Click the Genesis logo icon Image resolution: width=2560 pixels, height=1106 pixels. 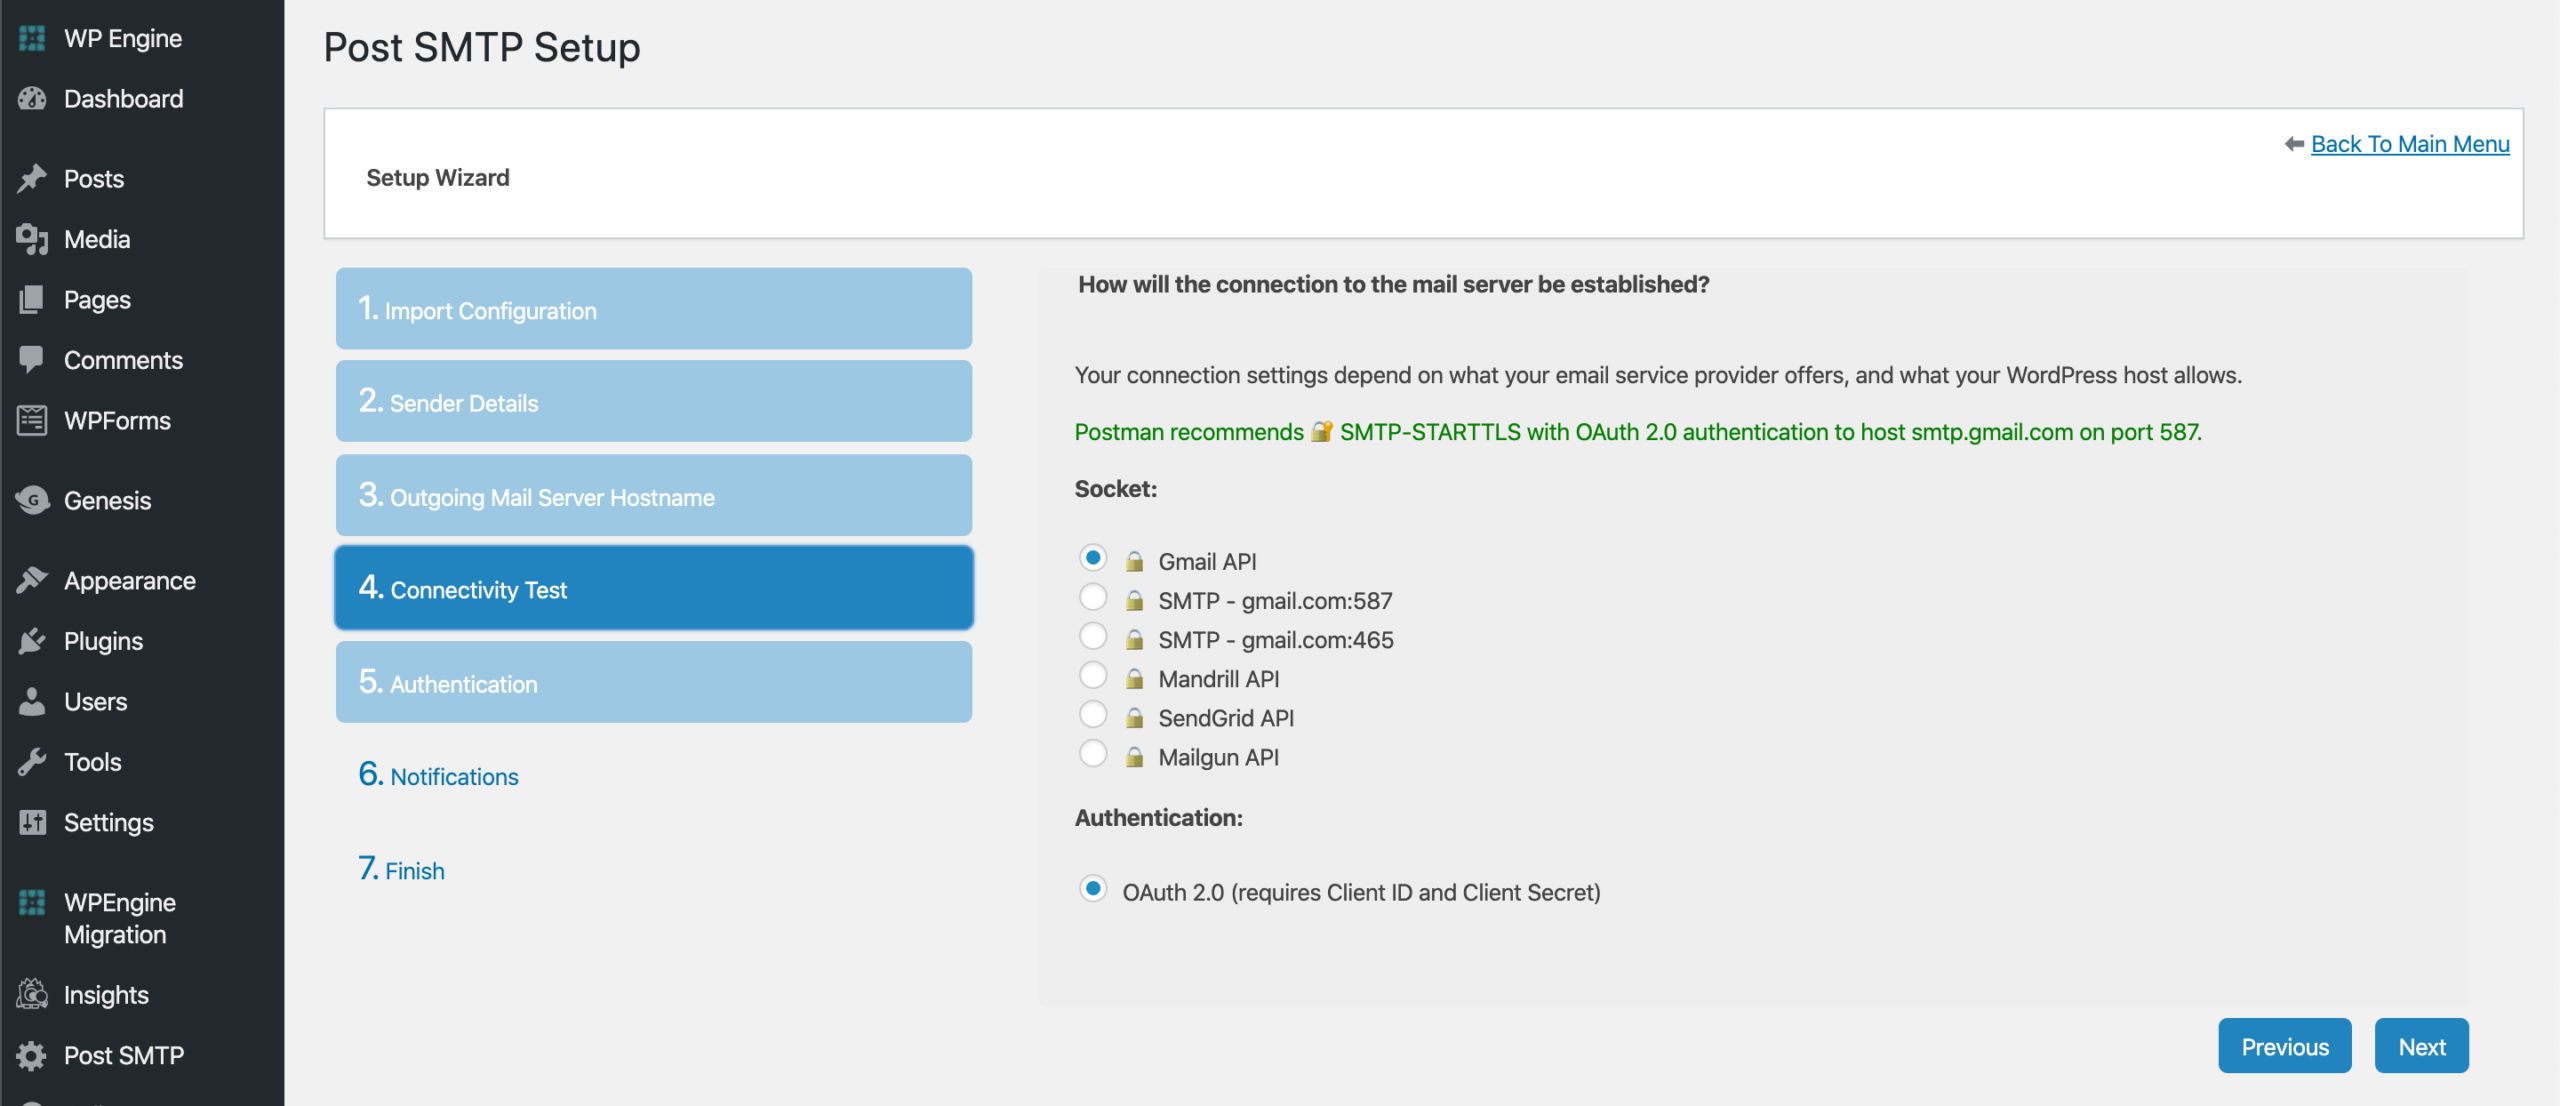(32, 500)
